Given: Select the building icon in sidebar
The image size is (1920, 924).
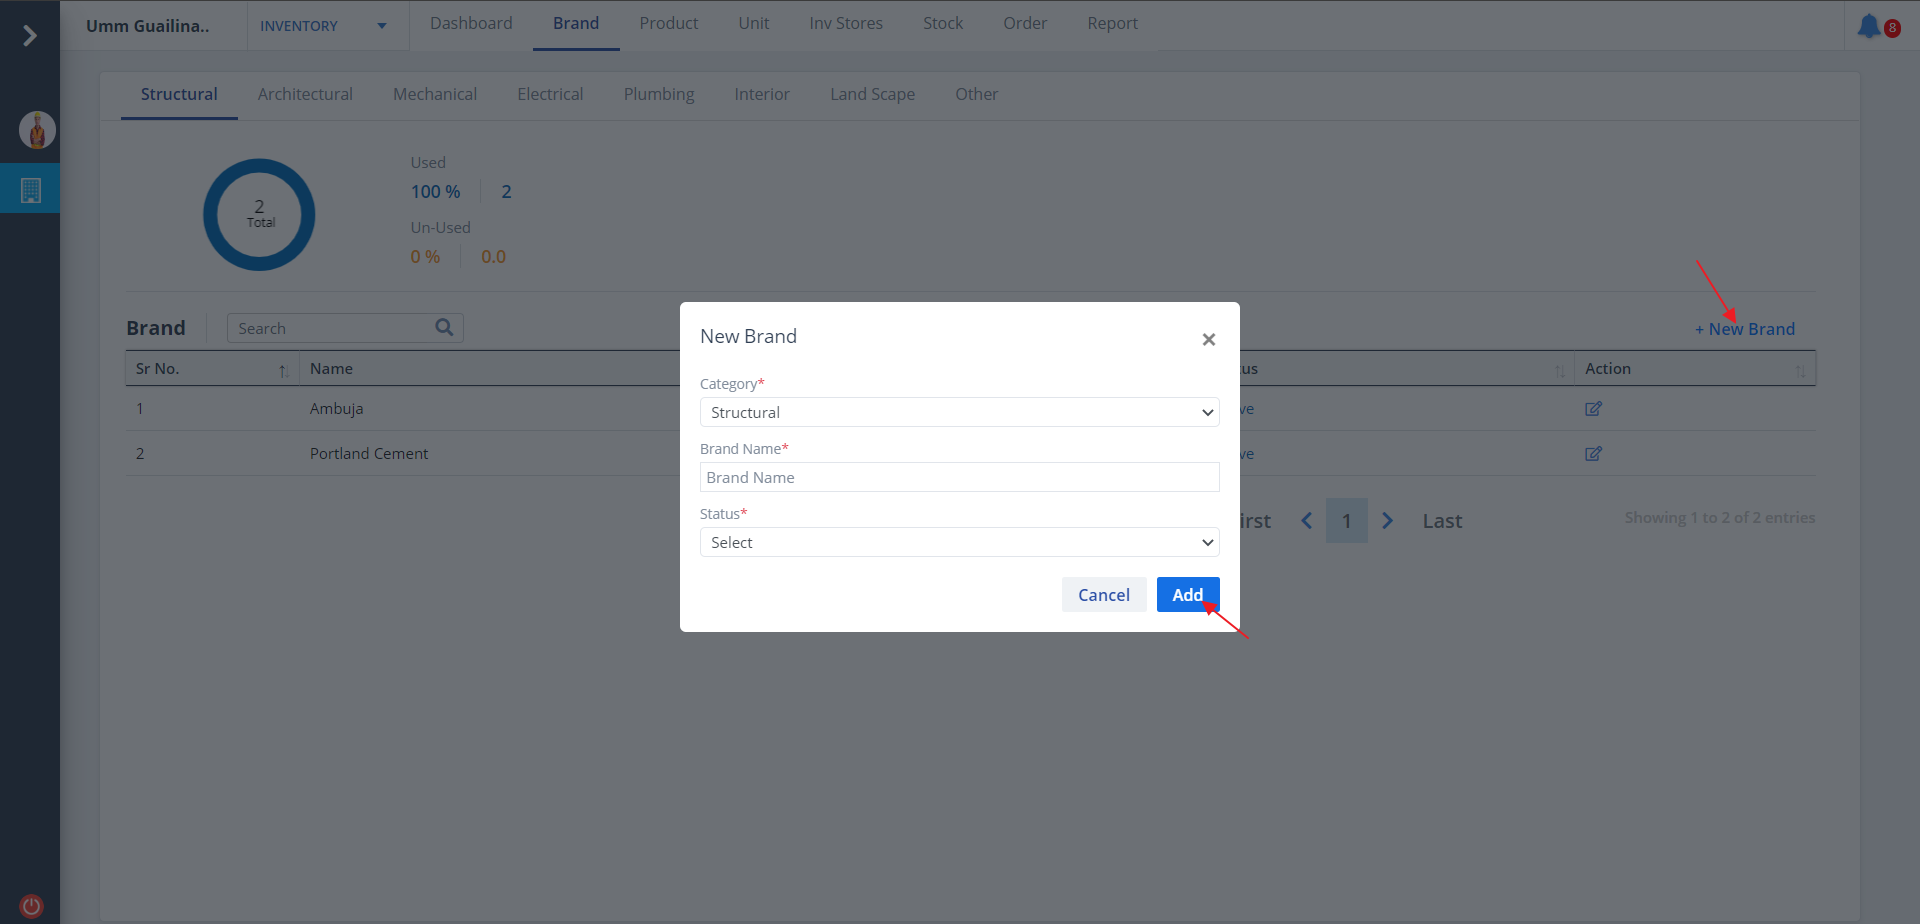Looking at the screenshot, I should 31,189.
